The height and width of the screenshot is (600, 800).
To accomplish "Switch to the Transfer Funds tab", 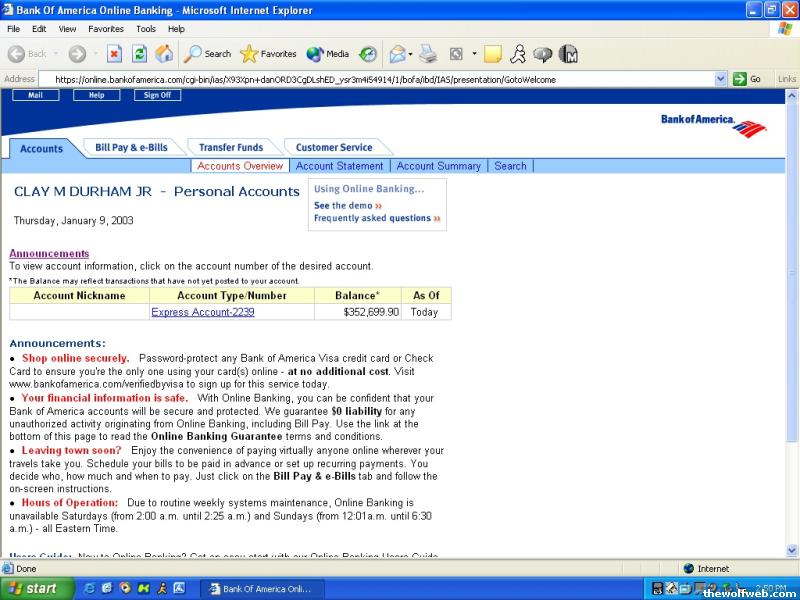I will point(231,147).
